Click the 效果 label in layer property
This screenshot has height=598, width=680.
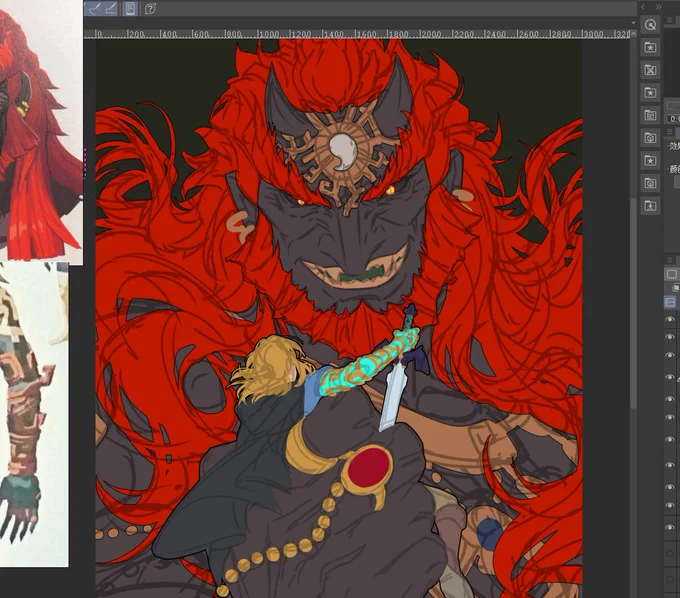tap(675, 146)
